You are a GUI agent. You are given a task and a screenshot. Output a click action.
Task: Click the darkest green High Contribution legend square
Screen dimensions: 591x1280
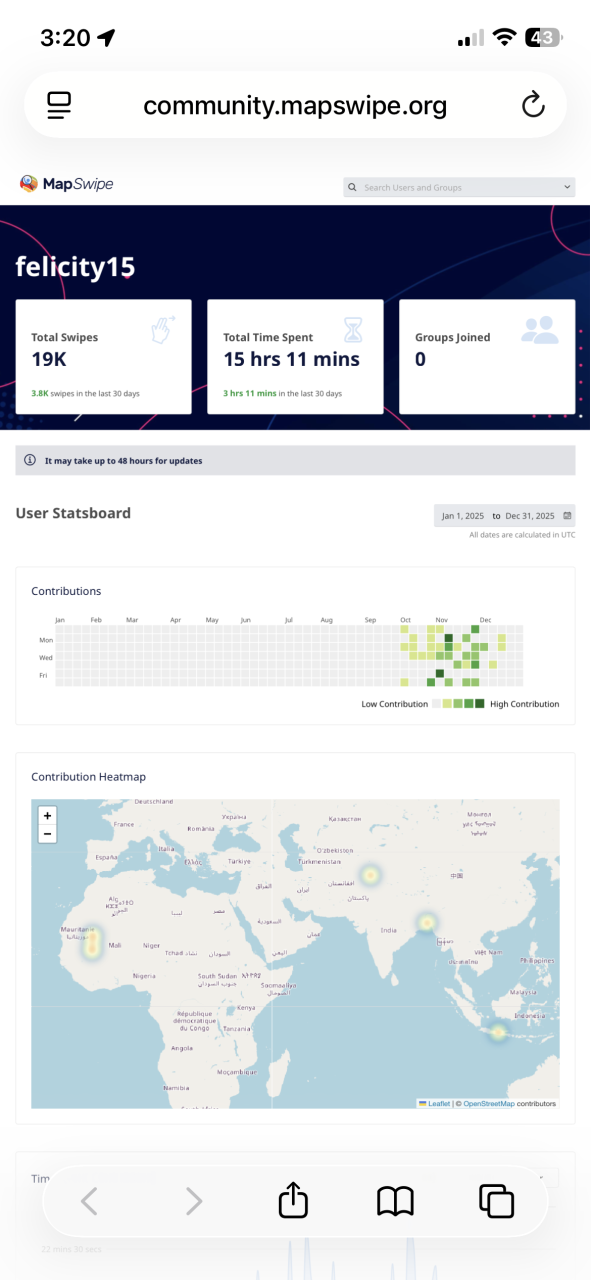tap(480, 704)
